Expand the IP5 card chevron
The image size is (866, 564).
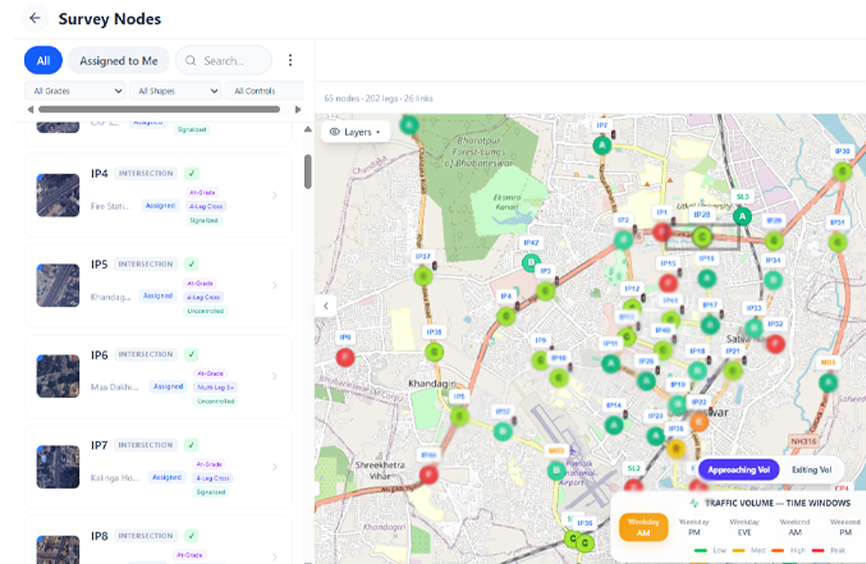(274, 286)
